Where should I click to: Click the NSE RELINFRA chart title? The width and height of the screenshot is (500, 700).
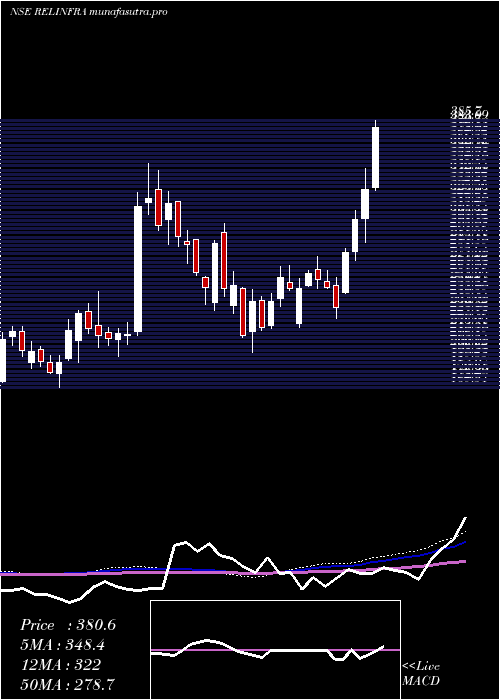tap(48, 12)
